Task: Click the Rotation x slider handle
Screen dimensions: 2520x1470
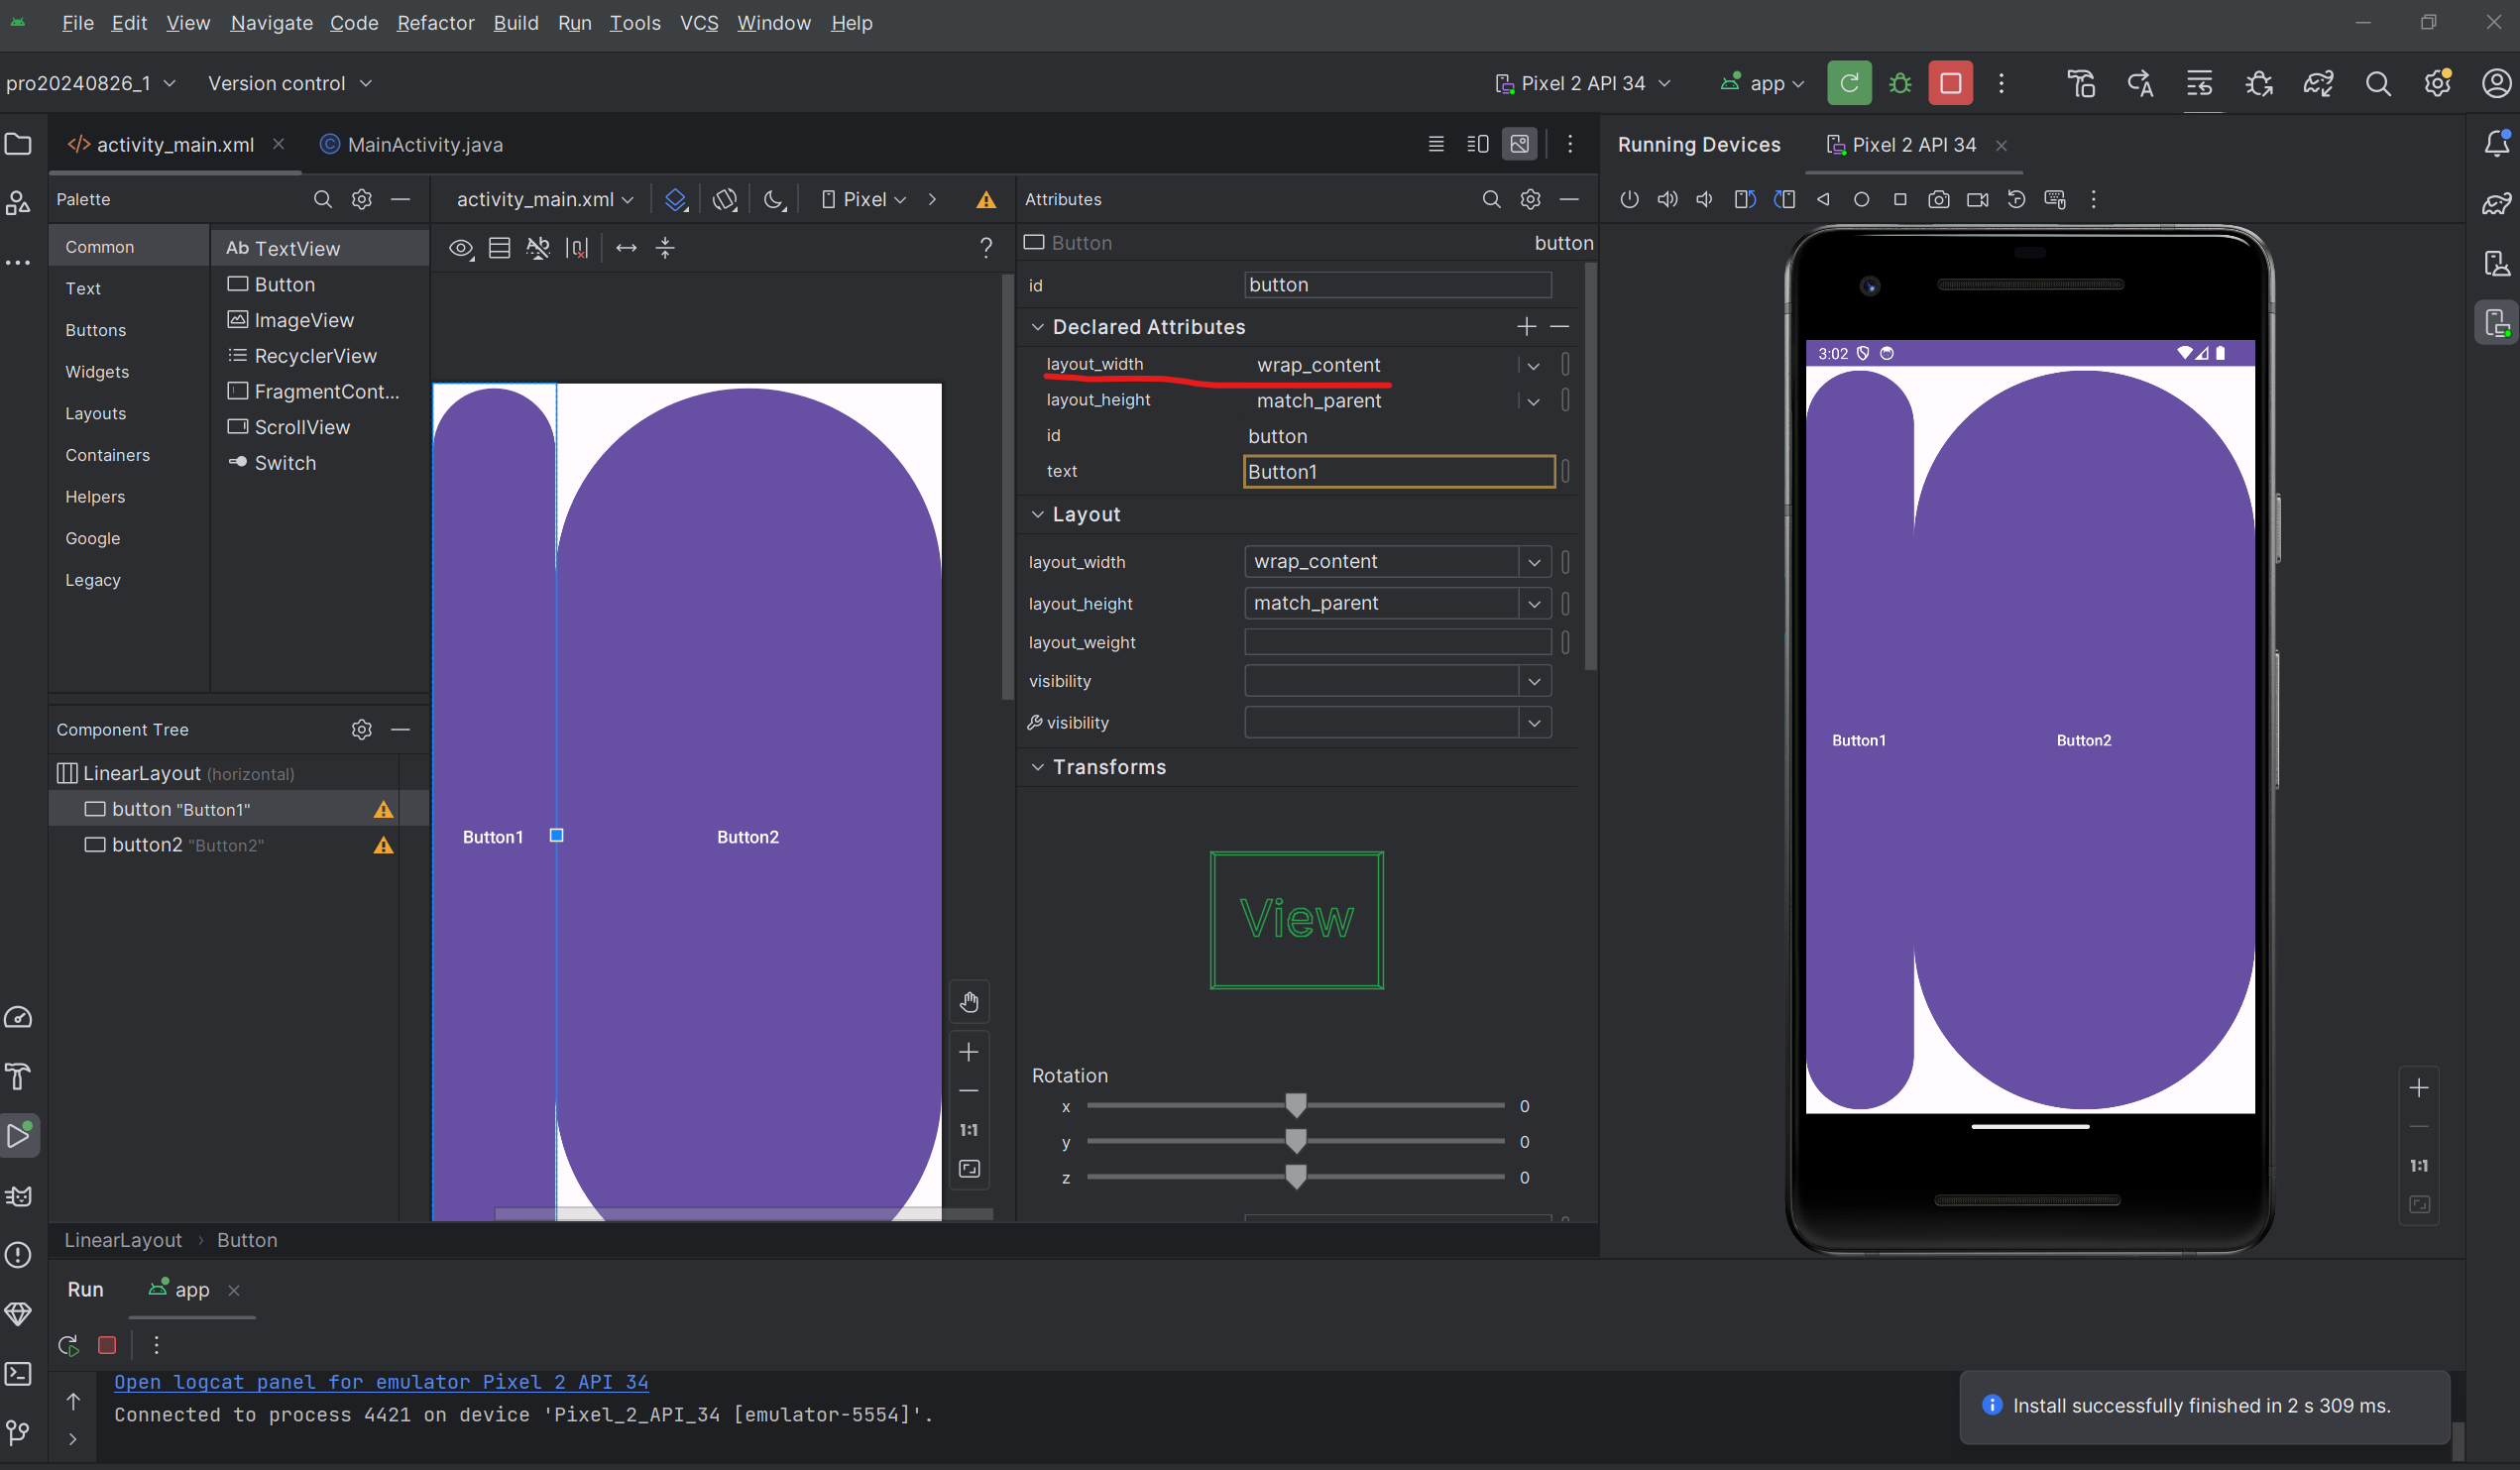Action: (x=1295, y=1105)
